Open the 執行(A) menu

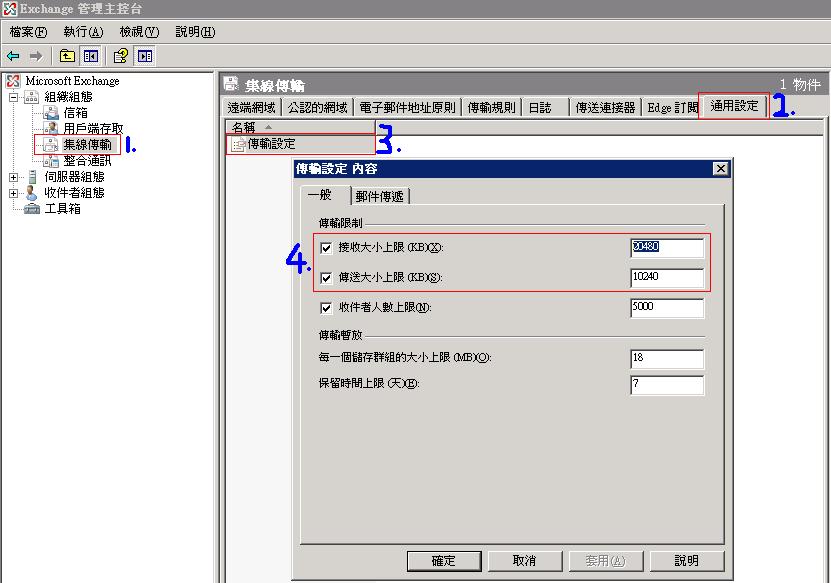83,32
